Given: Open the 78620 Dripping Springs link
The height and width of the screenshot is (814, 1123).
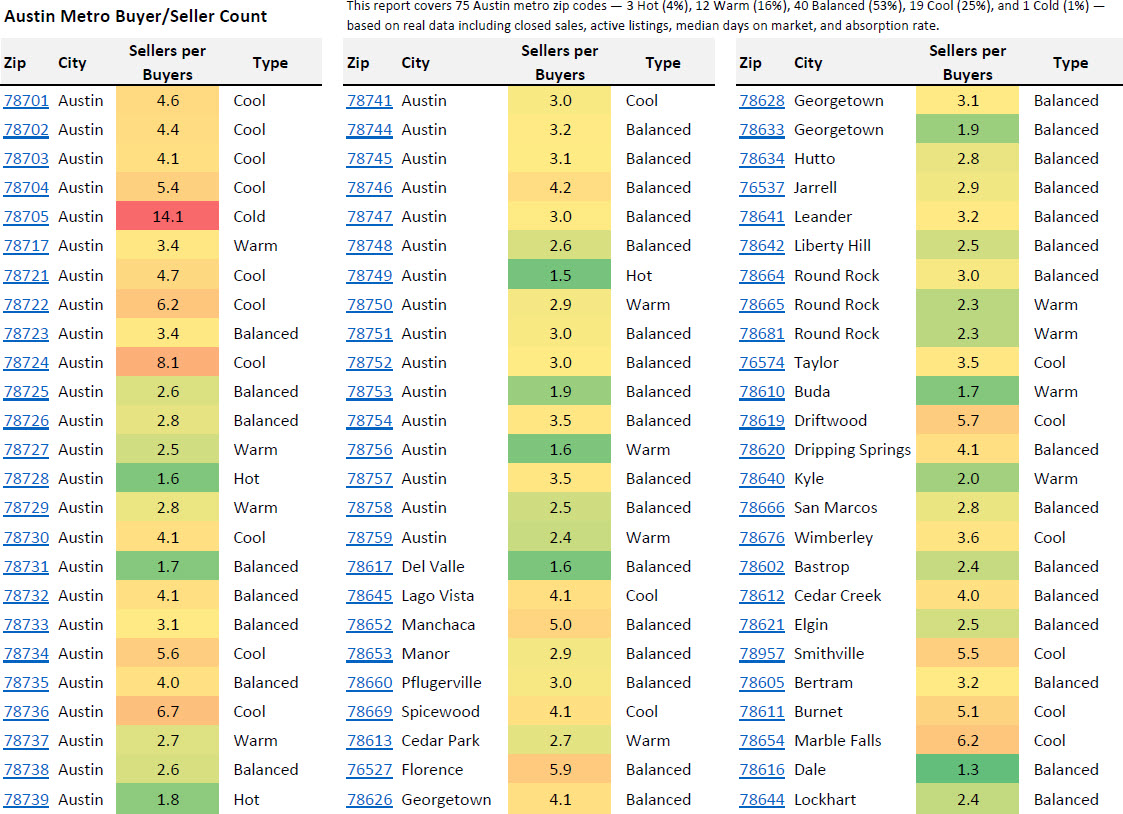Looking at the screenshot, I should (x=762, y=450).
